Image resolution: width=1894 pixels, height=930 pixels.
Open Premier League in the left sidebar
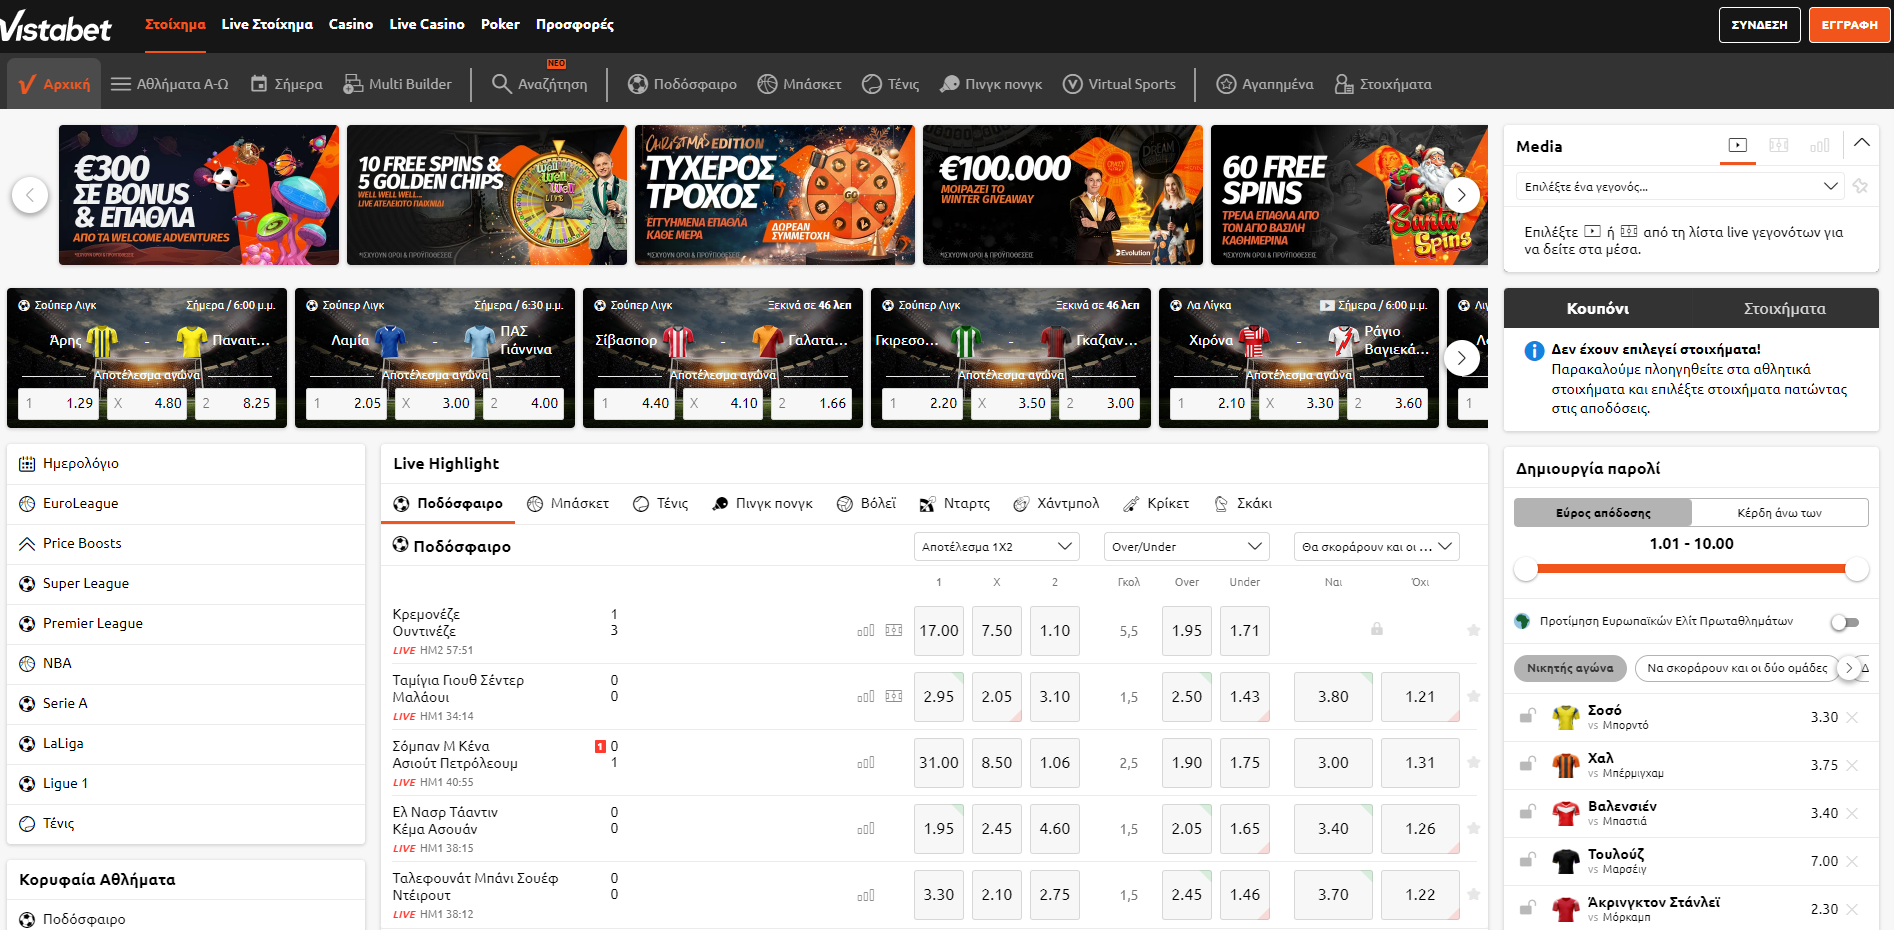(x=93, y=624)
